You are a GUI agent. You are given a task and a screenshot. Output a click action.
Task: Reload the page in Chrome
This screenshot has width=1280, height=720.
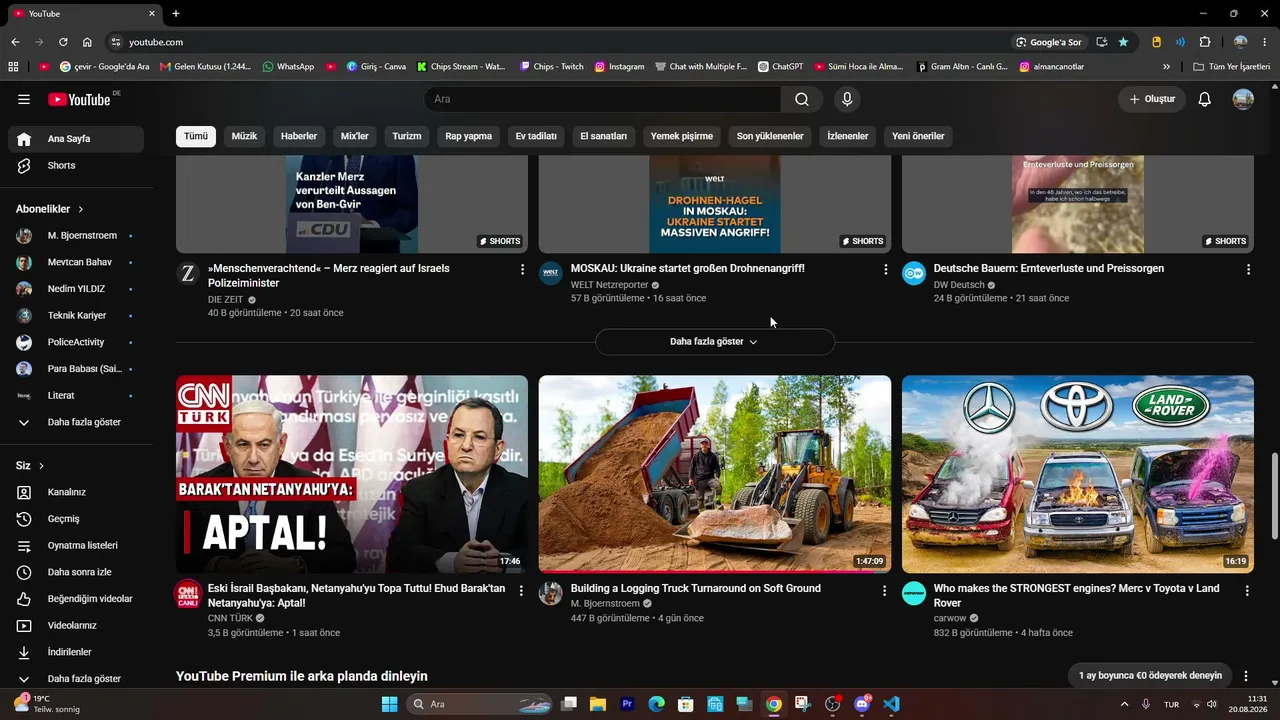[x=63, y=42]
